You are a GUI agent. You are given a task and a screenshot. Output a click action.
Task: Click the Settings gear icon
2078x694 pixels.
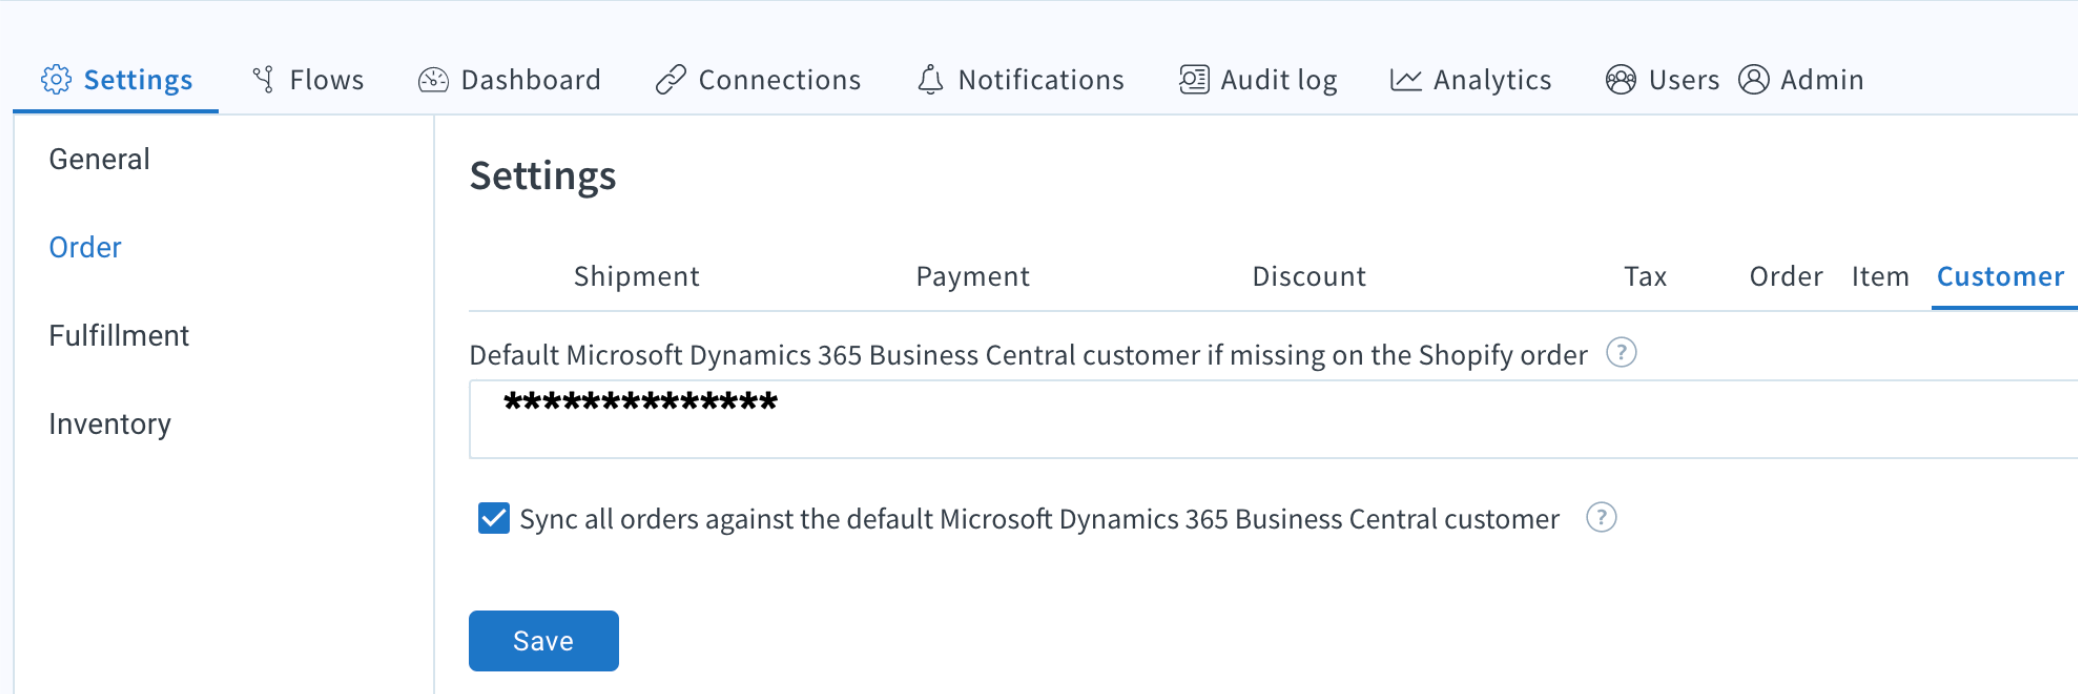pos(56,79)
